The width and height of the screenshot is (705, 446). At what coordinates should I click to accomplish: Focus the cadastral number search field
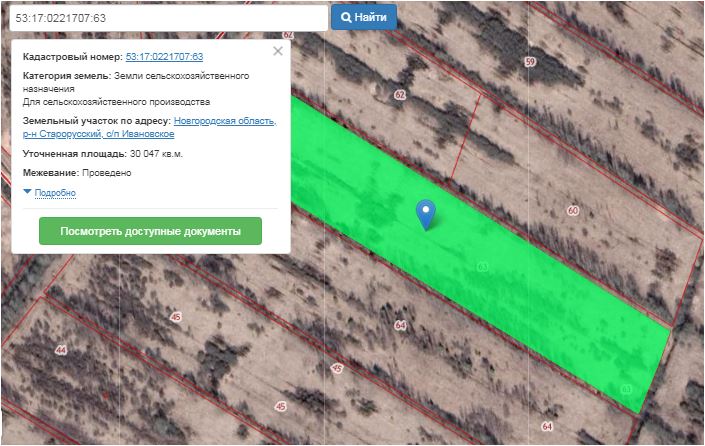pos(165,18)
